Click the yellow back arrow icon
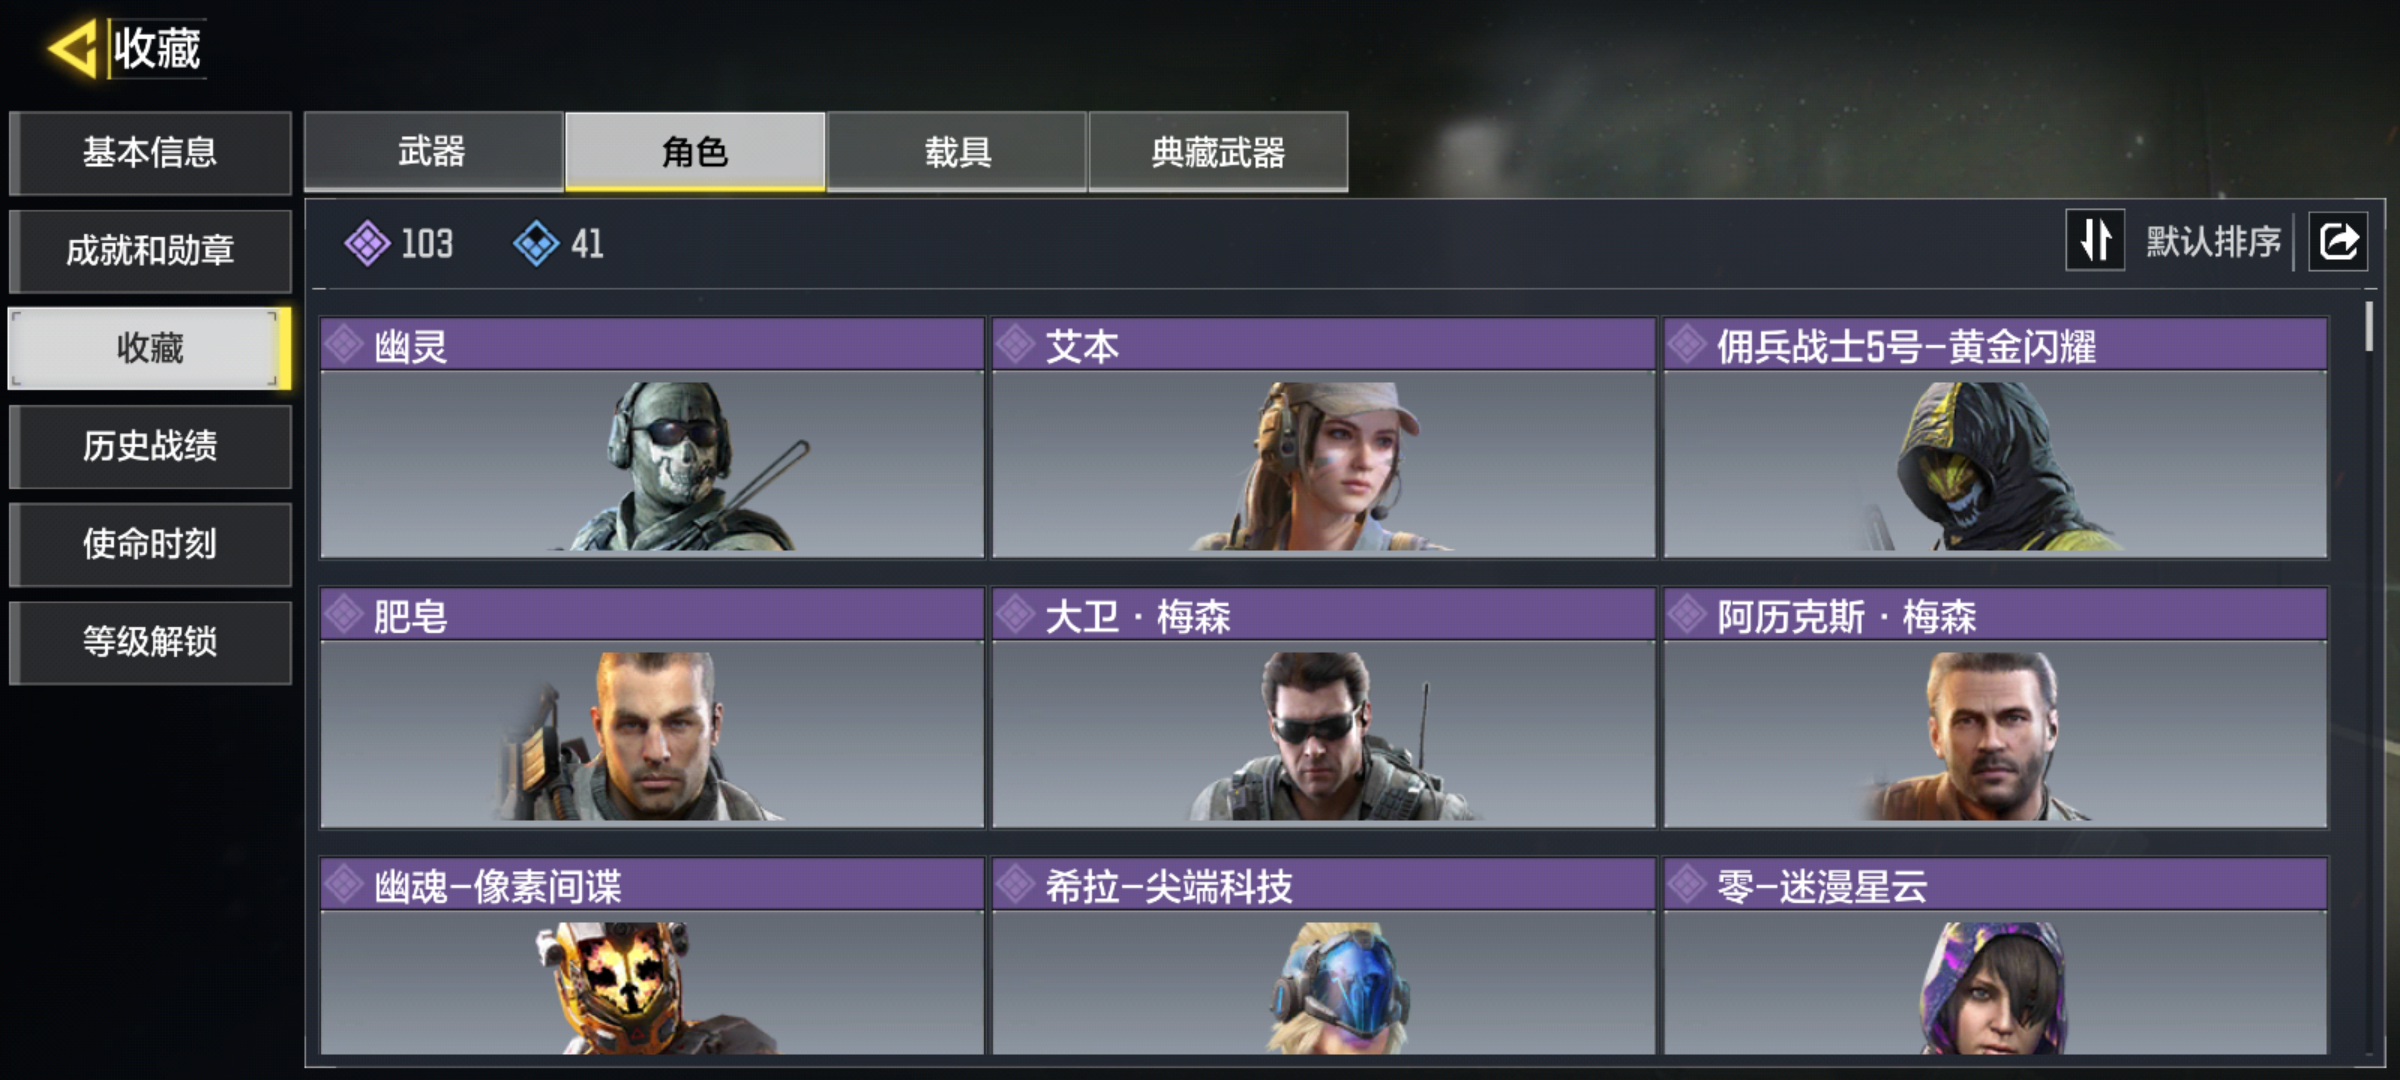 (73, 48)
